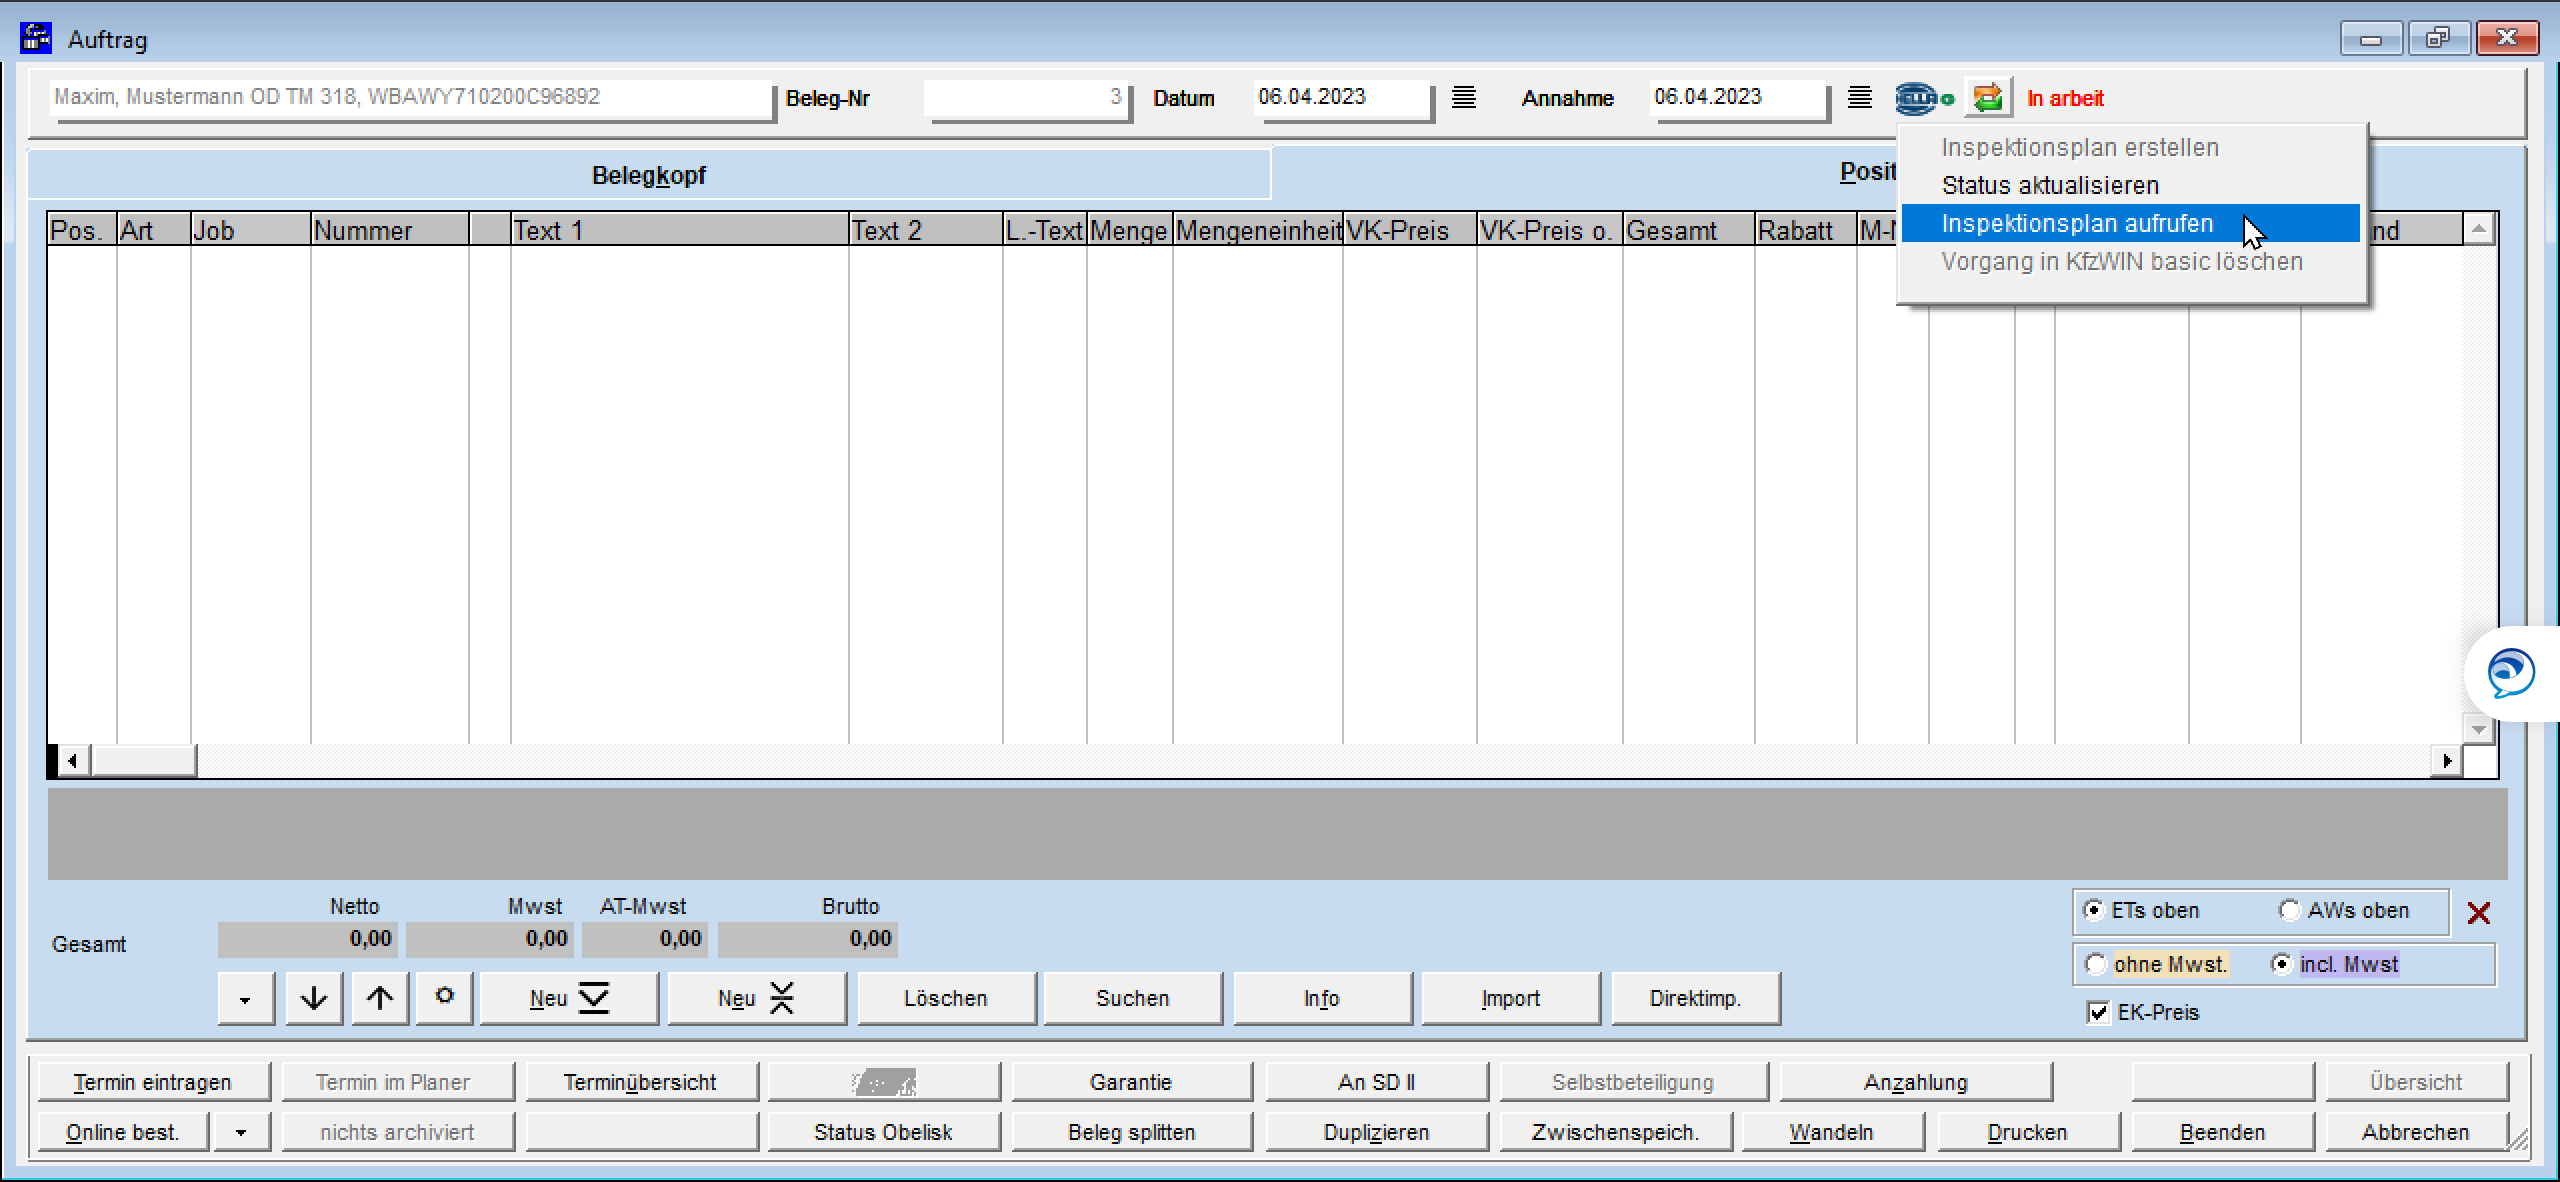The image size is (2560, 1182).
Task: Click the red X beside sorting options
Action: pyautogui.click(x=2478, y=912)
